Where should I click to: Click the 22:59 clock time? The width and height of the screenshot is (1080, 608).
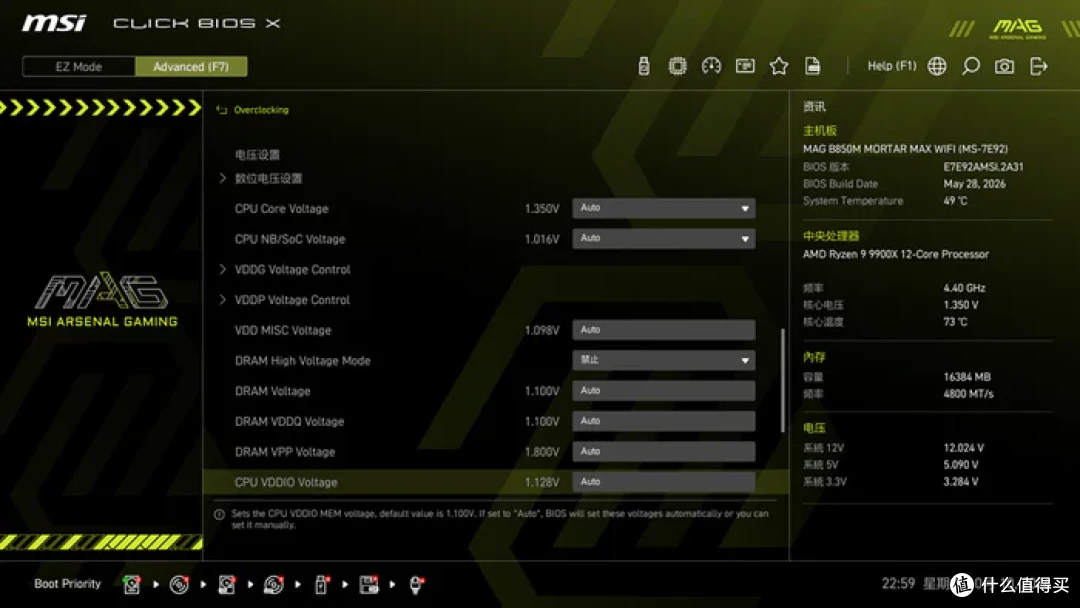point(898,584)
